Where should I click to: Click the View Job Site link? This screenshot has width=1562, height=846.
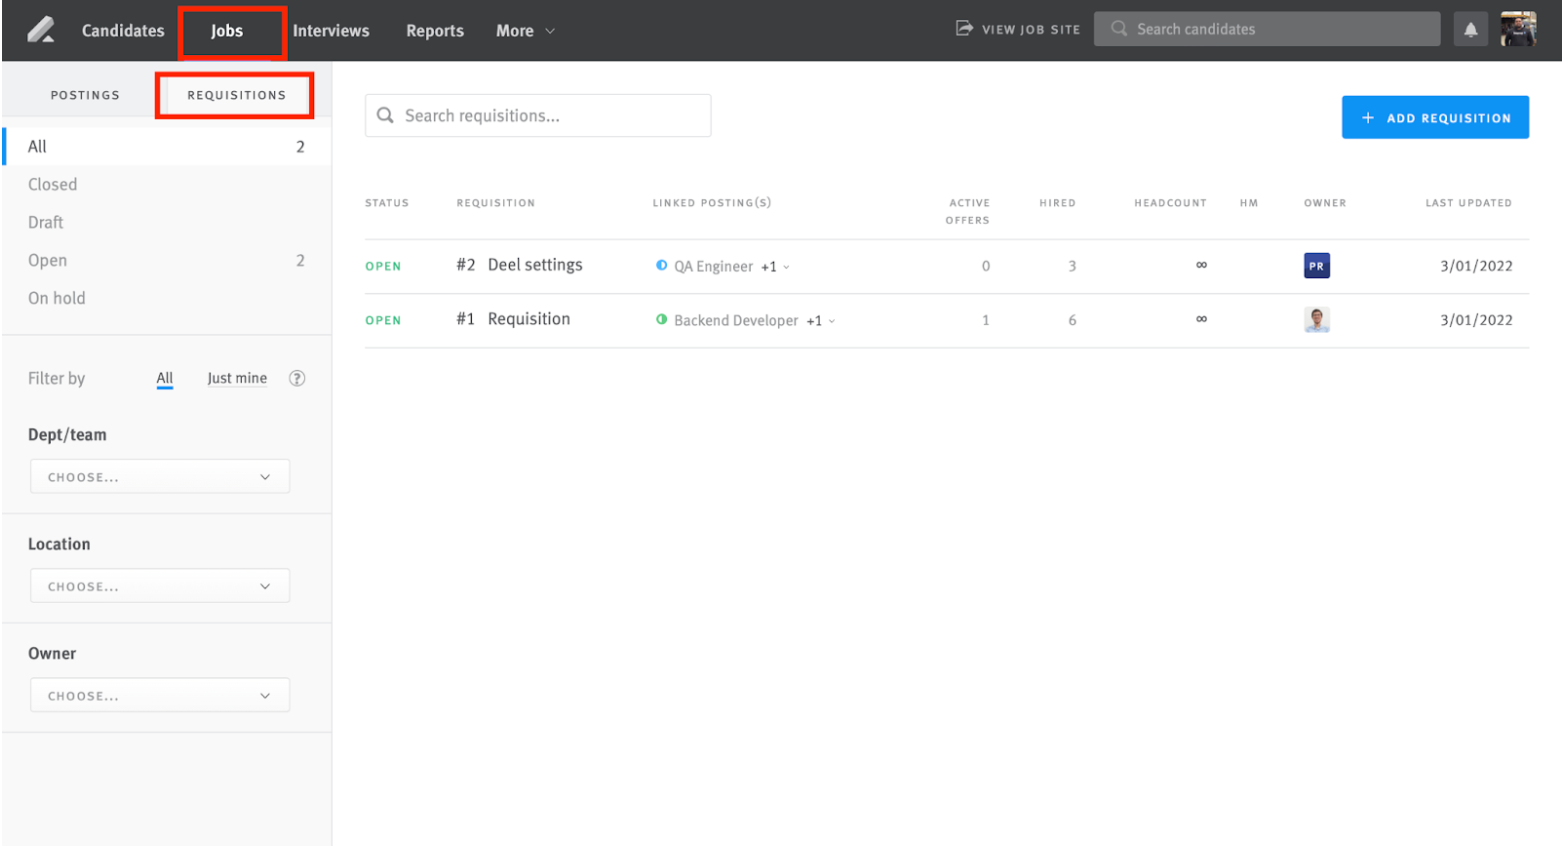(1018, 29)
